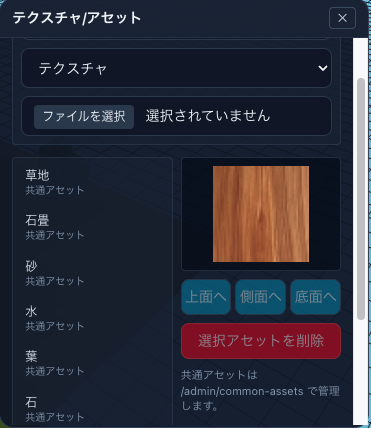Click the dialog's vertical scrollbar thumb
Screen dimensions: 371x428
(x=361, y=199)
